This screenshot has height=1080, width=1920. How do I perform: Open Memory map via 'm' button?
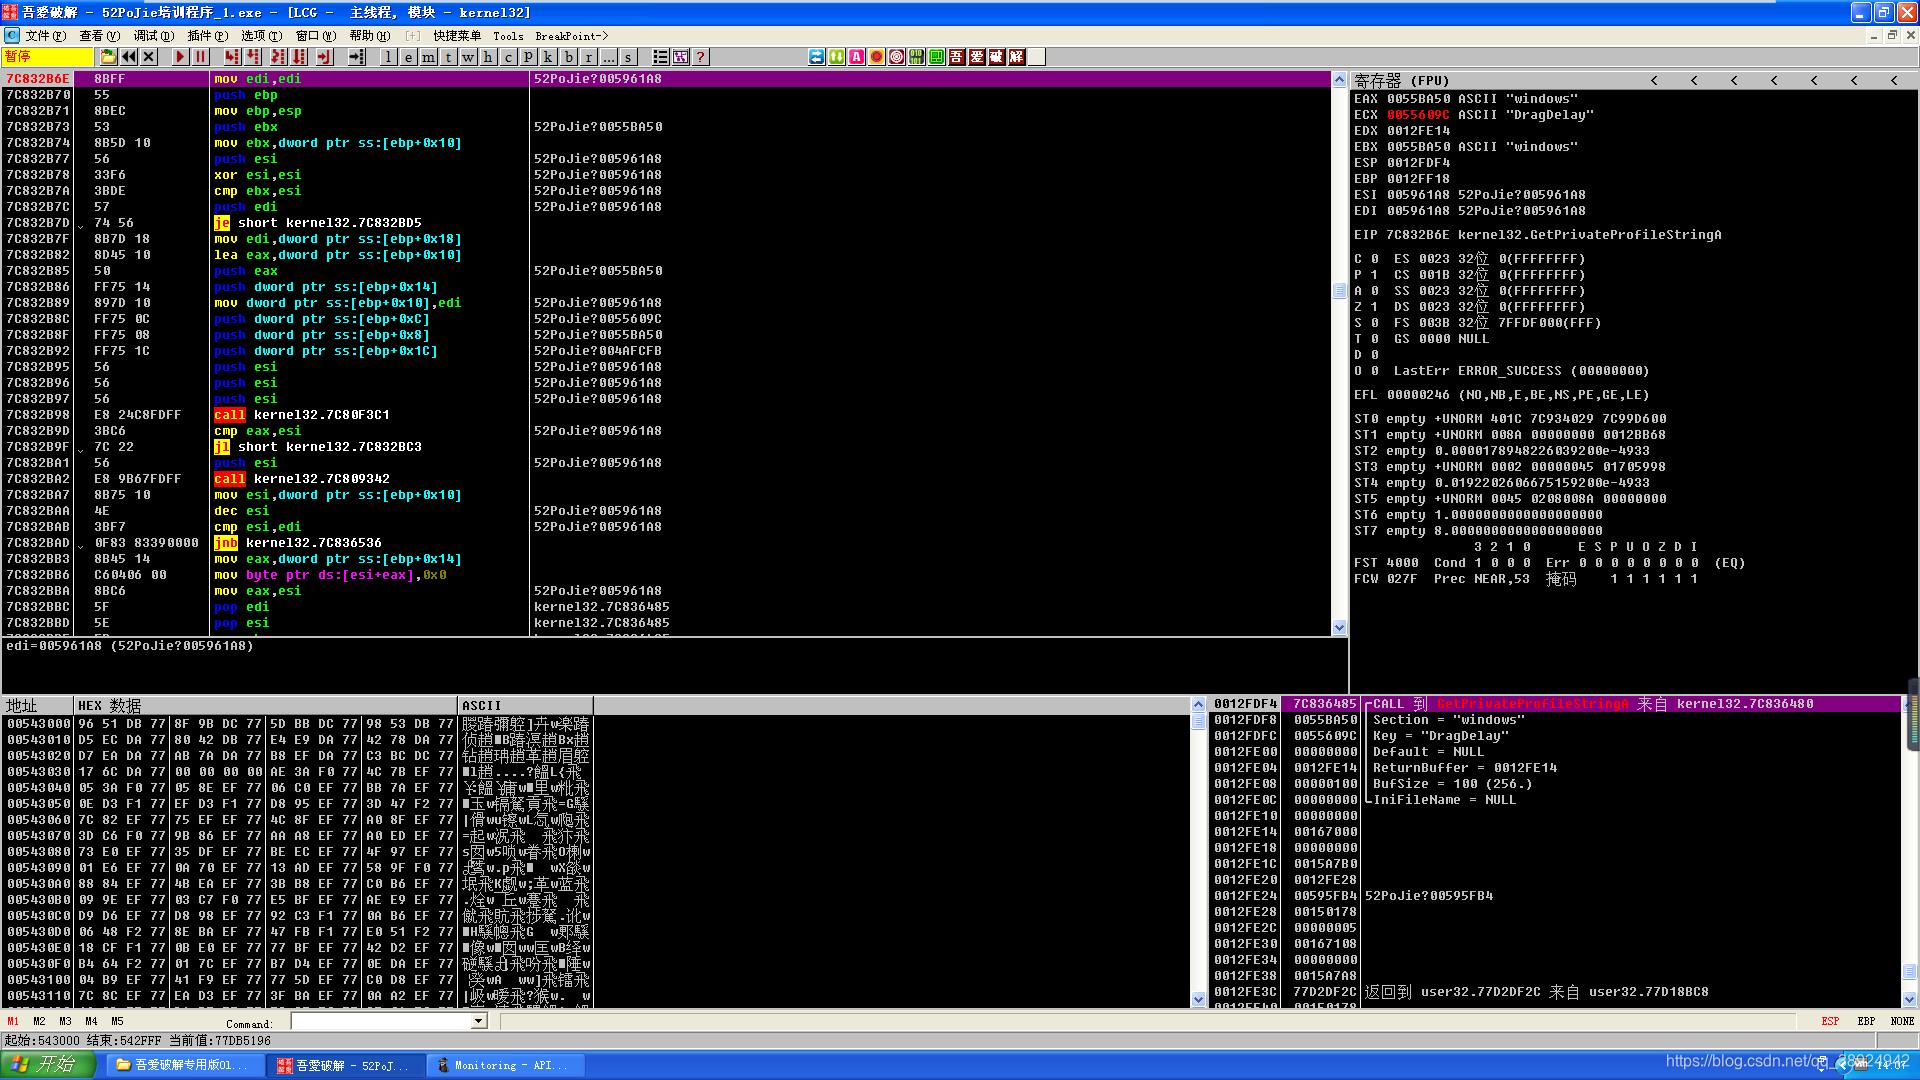[428, 57]
